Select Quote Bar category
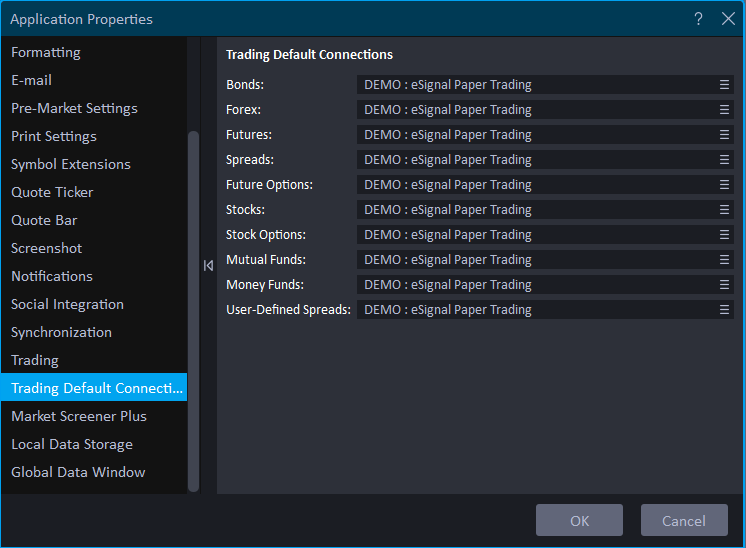Image resolution: width=746 pixels, height=548 pixels. (x=94, y=220)
